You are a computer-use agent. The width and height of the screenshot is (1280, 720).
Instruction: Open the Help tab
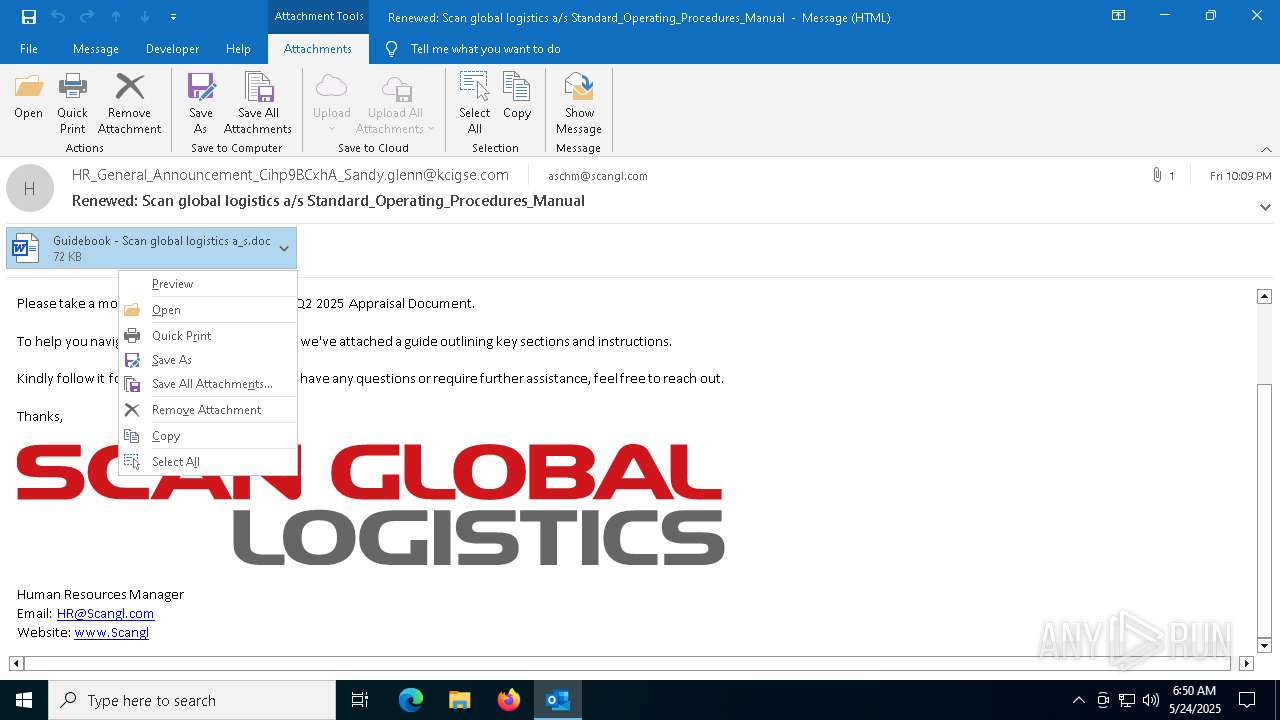[x=238, y=49]
